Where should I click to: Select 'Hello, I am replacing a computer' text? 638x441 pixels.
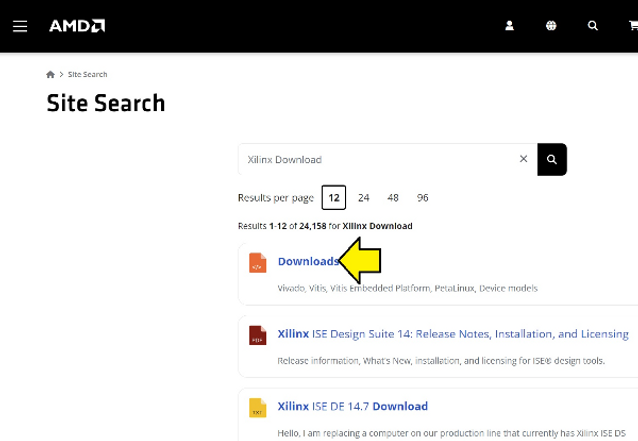[x=451, y=433]
